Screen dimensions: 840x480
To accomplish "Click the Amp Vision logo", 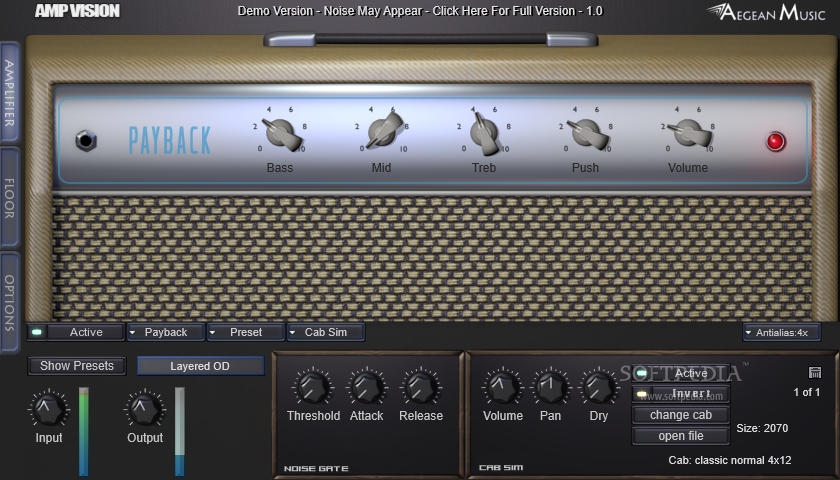I will [77, 11].
